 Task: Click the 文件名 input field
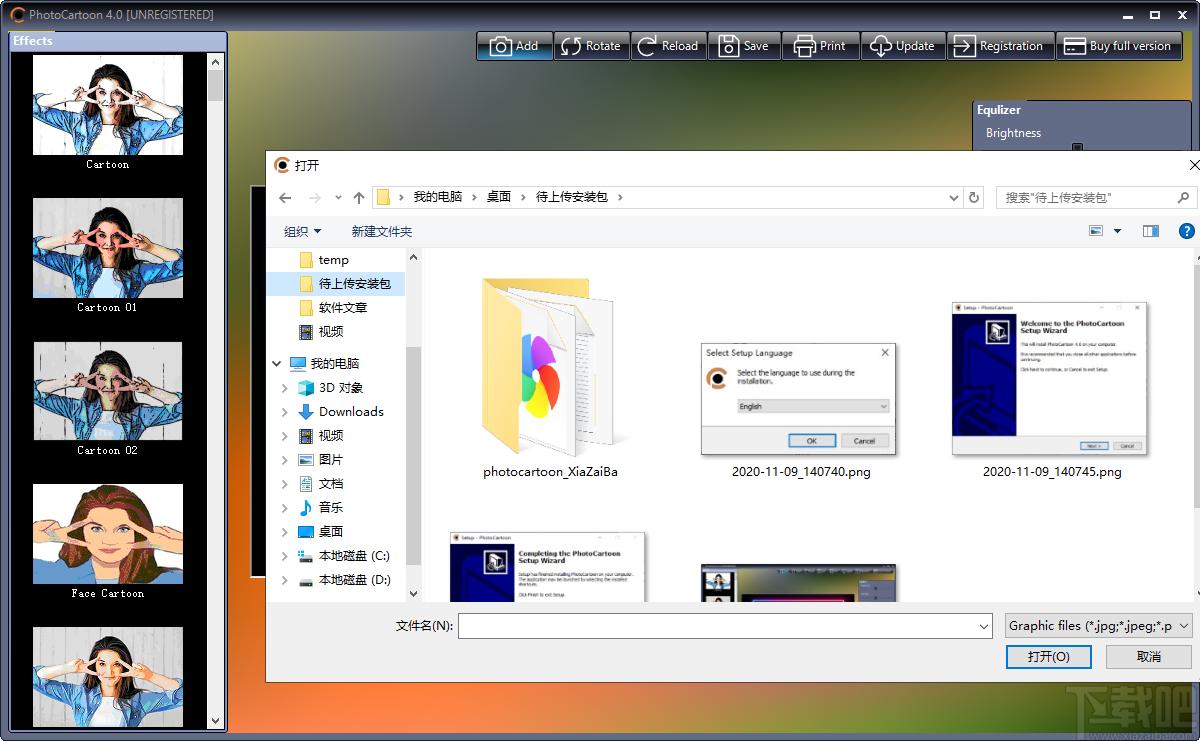(x=716, y=626)
